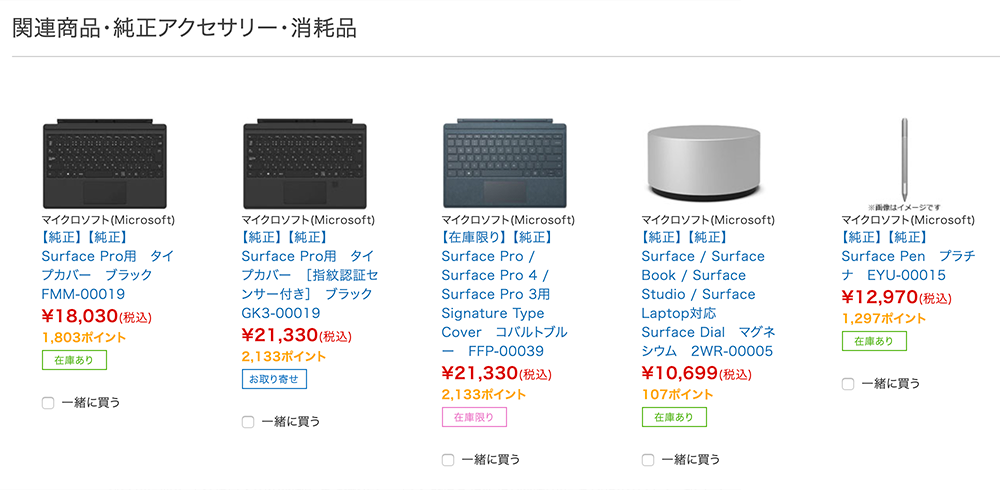The height and width of the screenshot is (490, 1000).
Task: Open Surface Pro用 タイプカバー ブラック FMM-00019 link
Action: [107, 275]
